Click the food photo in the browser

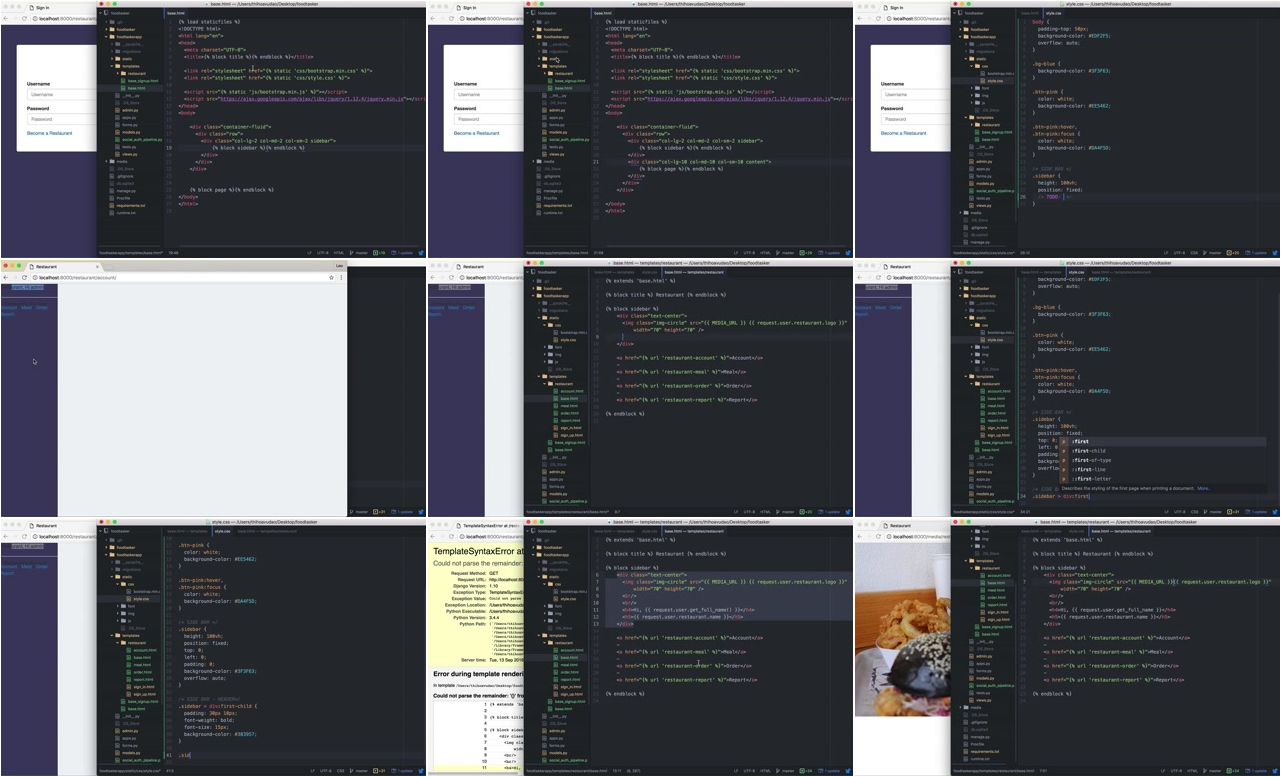pos(902,628)
